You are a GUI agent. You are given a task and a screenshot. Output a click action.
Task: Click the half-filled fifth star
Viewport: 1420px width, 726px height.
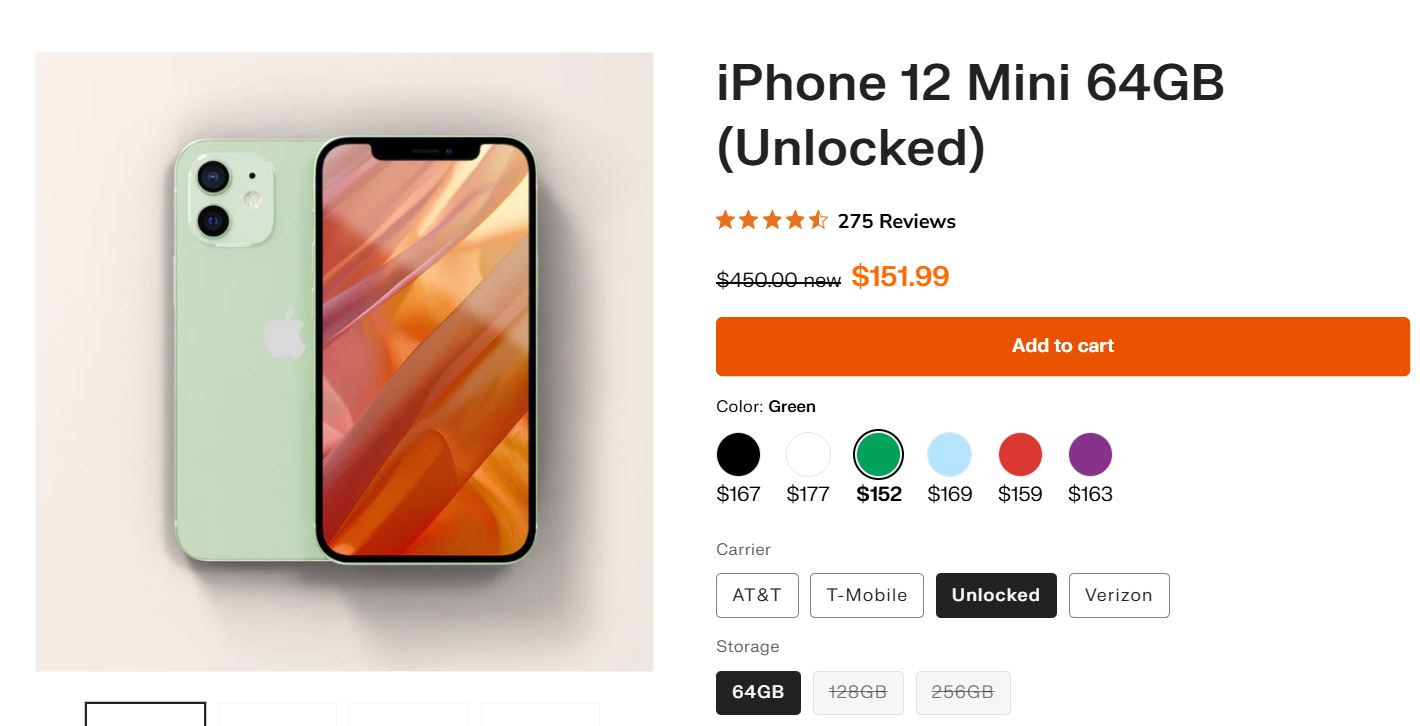click(x=820, y=220)
